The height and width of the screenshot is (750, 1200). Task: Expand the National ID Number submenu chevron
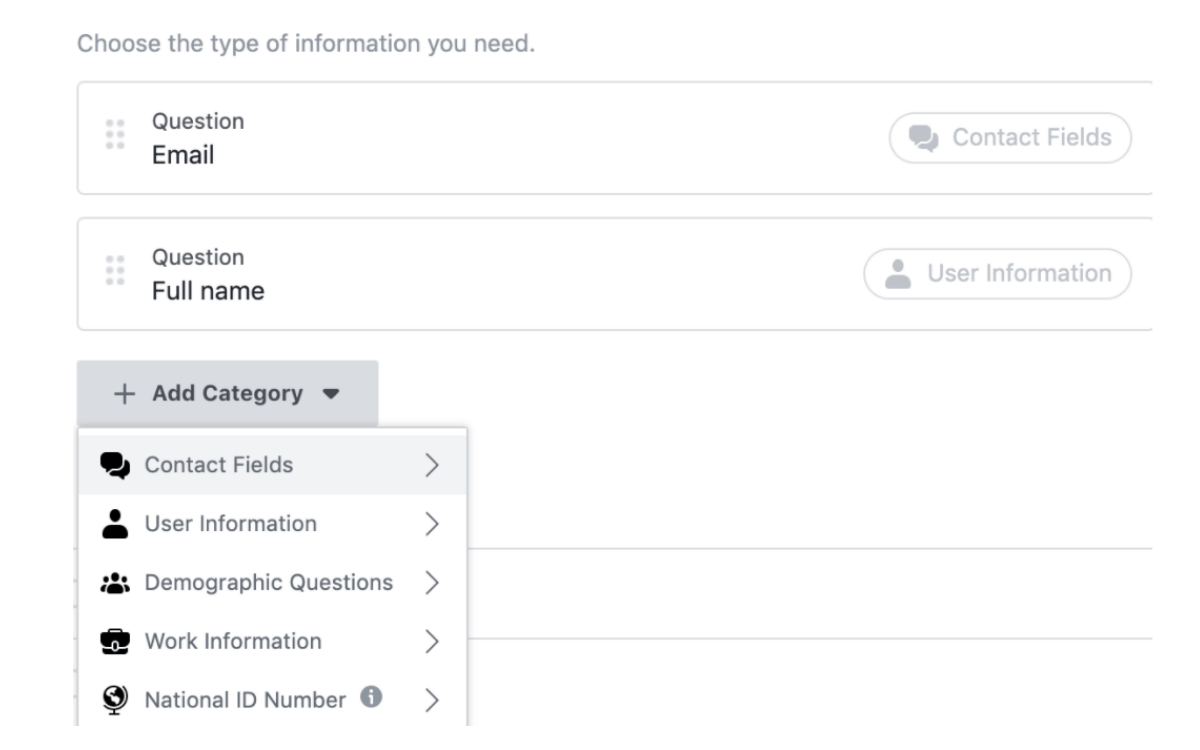click(432, 700)
